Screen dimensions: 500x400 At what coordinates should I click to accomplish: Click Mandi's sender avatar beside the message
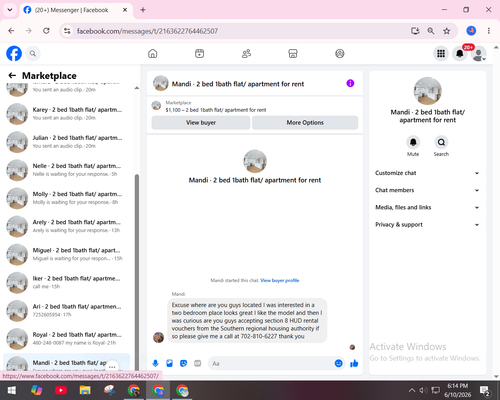158,337
